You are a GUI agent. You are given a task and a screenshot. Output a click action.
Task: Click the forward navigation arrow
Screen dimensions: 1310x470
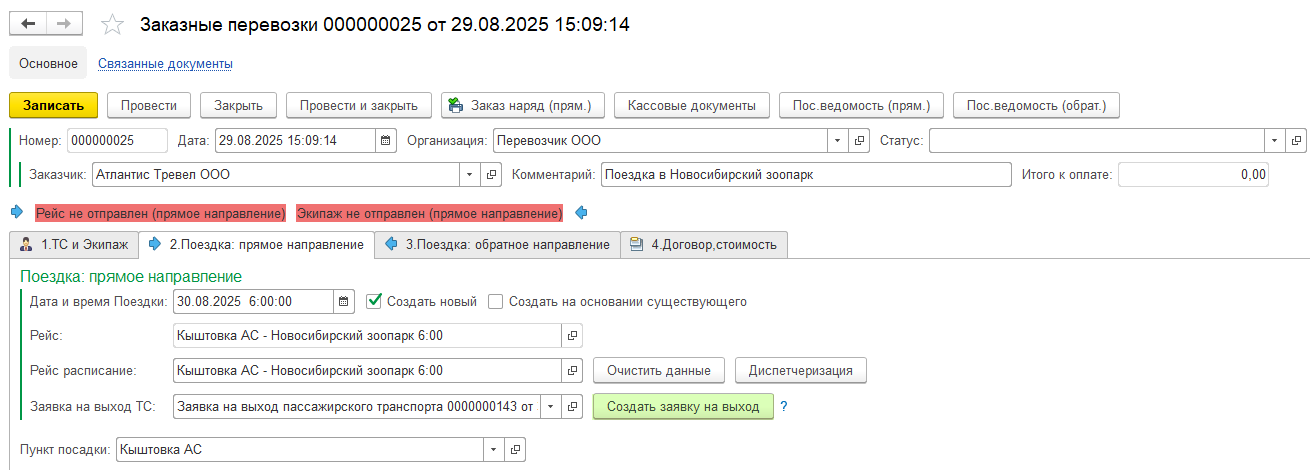(x=63, y=23)
